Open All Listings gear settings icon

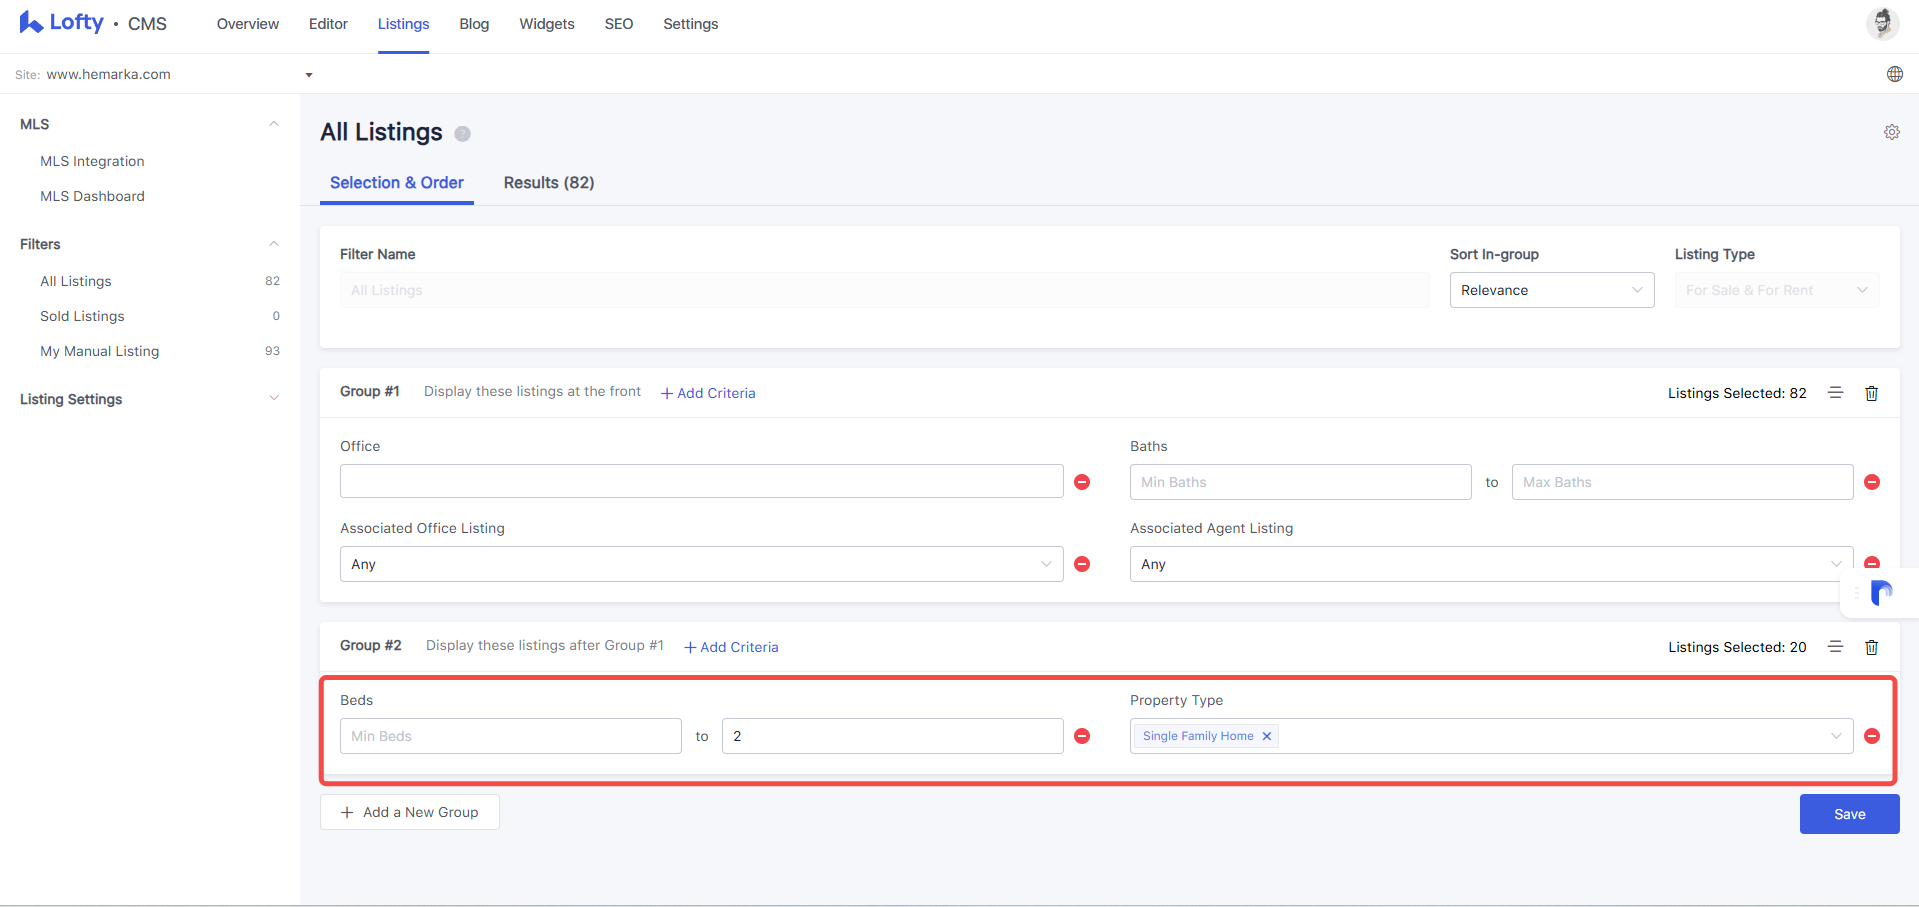click(1891, 132)
